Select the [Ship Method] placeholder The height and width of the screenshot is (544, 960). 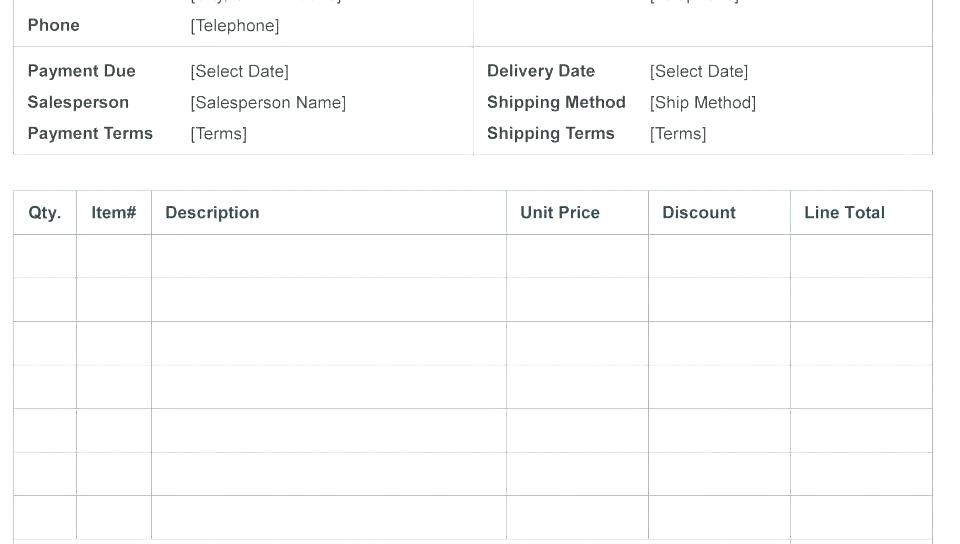[x=702, y=103]
